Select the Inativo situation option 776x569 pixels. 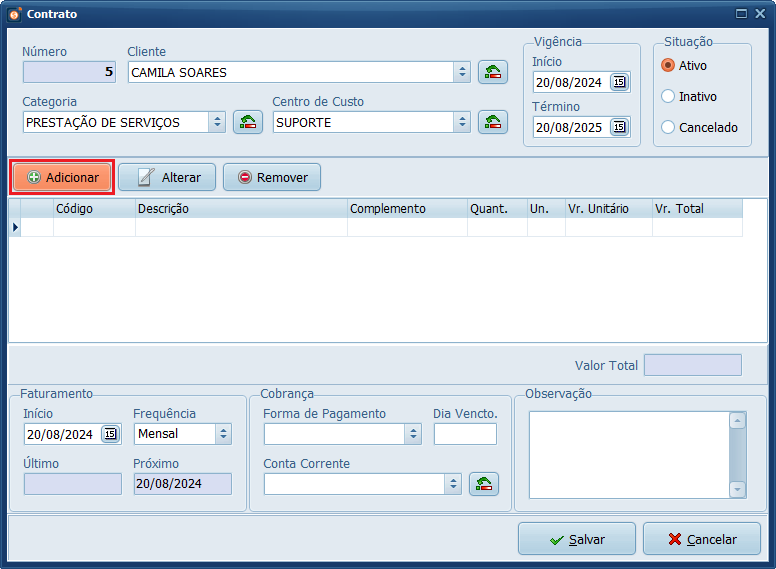(669, 96)
